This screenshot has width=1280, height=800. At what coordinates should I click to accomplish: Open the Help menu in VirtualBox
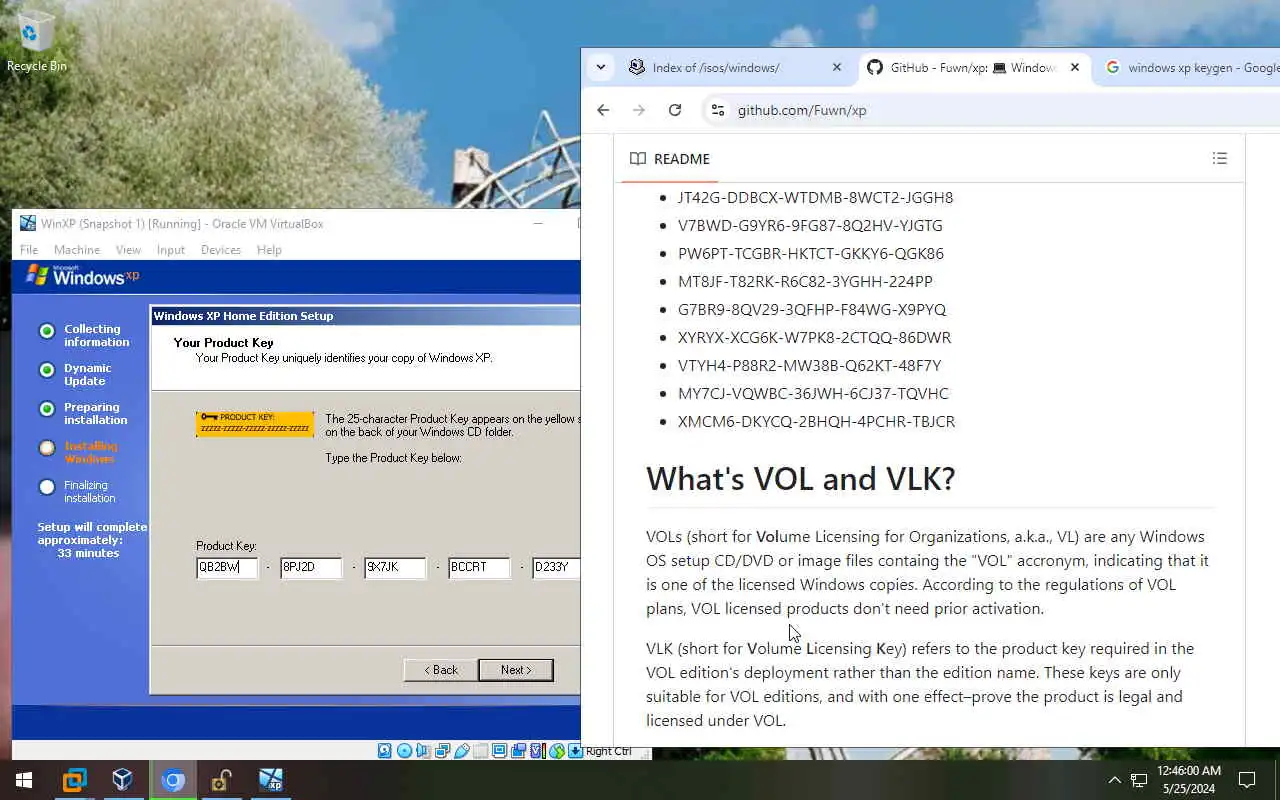[269, 250]
